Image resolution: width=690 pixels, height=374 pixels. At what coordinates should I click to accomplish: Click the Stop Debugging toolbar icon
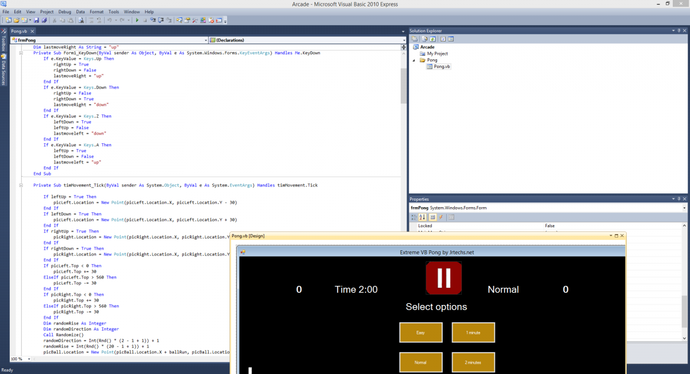point(145,20)
